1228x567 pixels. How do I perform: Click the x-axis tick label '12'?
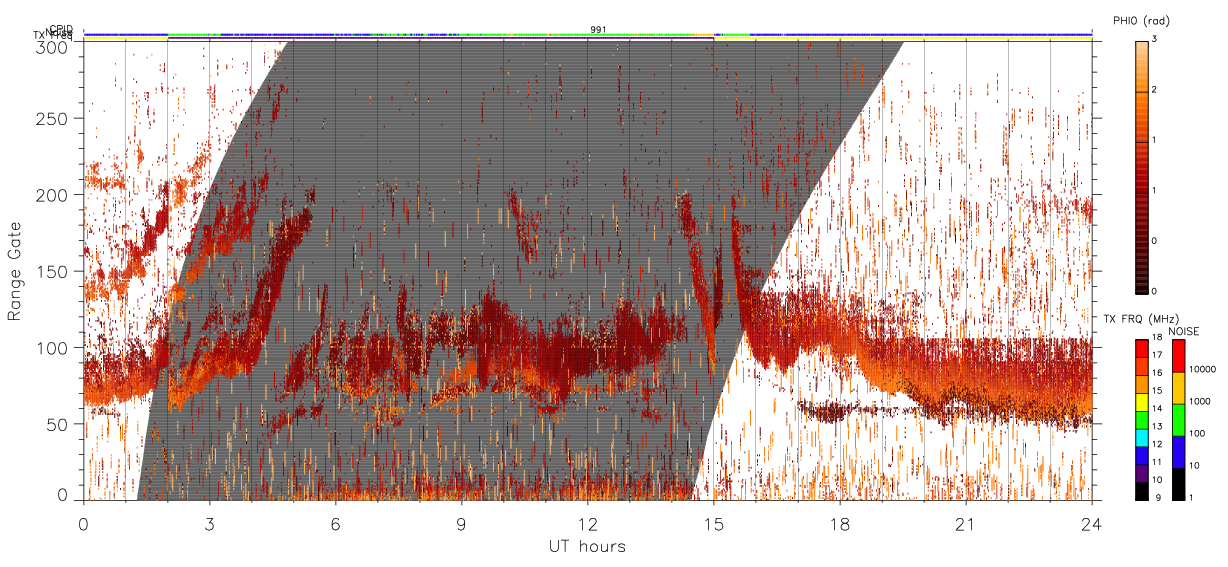(x=588, y=524)
